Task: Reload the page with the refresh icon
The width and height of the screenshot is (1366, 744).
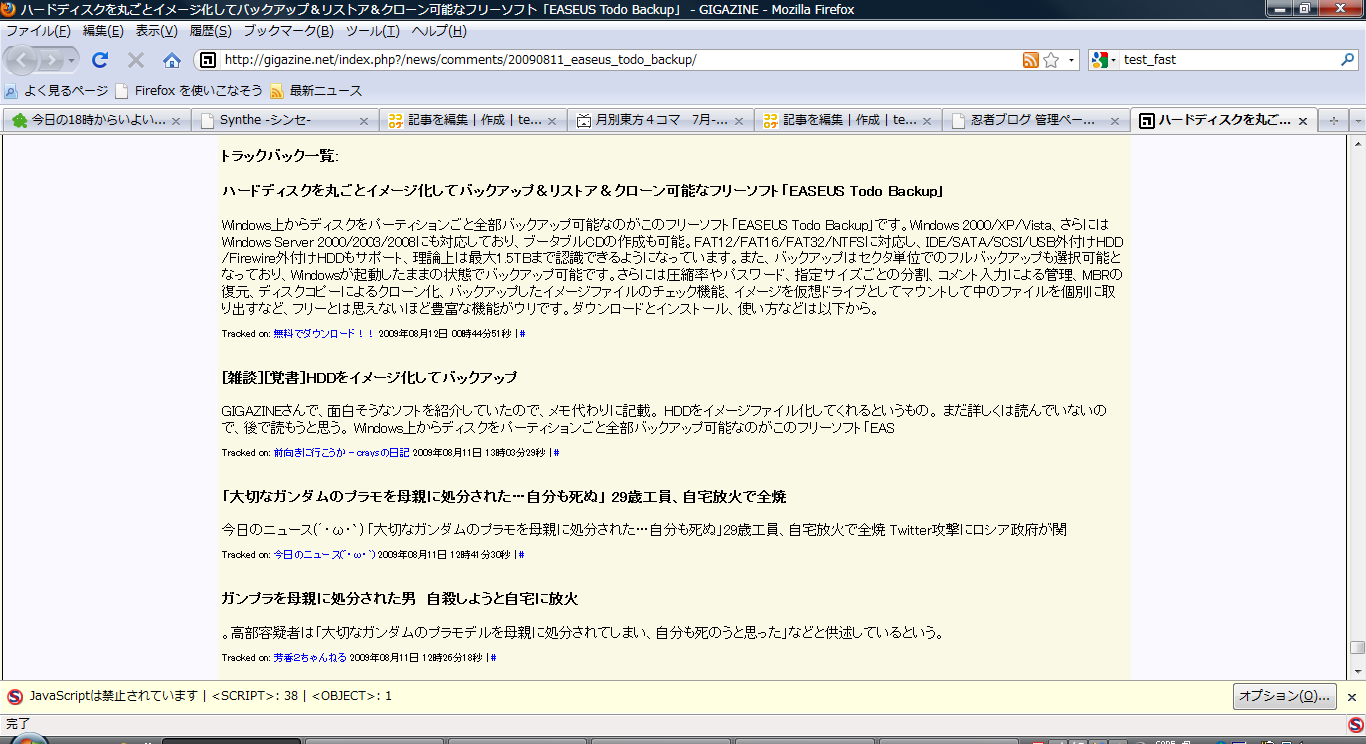Action: tap(100, 60)
